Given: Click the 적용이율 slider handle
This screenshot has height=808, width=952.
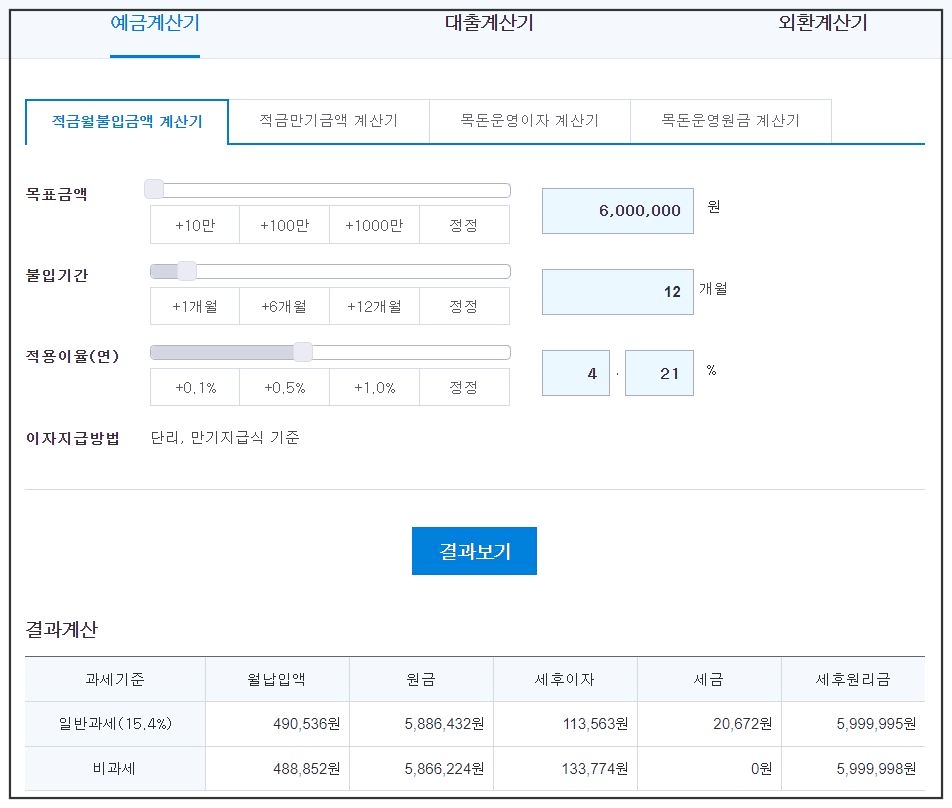Looking at the screenshot, I should (303, 352).
